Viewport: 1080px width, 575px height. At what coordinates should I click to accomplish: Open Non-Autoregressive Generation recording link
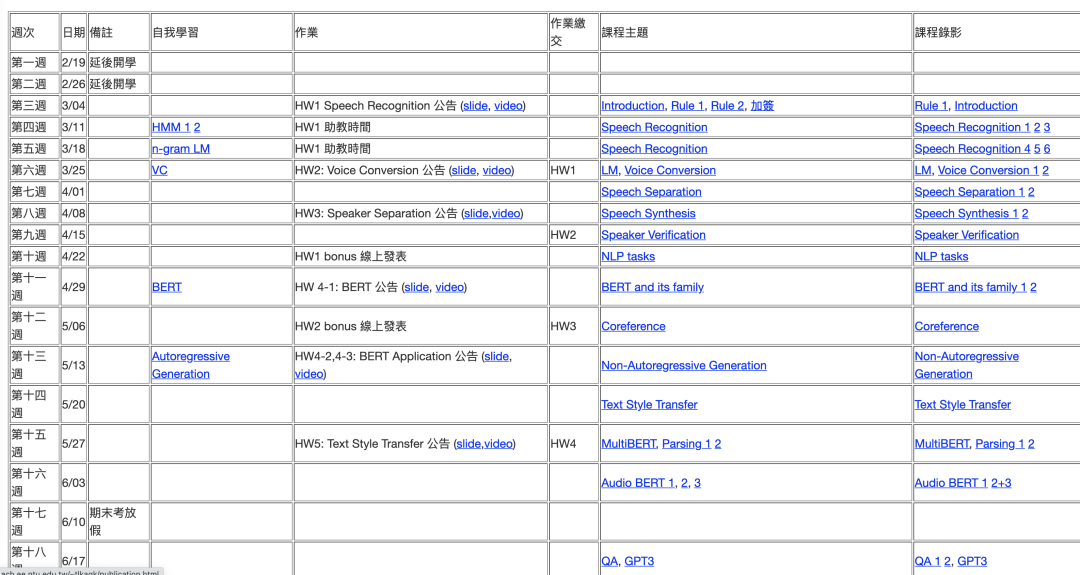point(966,365)
